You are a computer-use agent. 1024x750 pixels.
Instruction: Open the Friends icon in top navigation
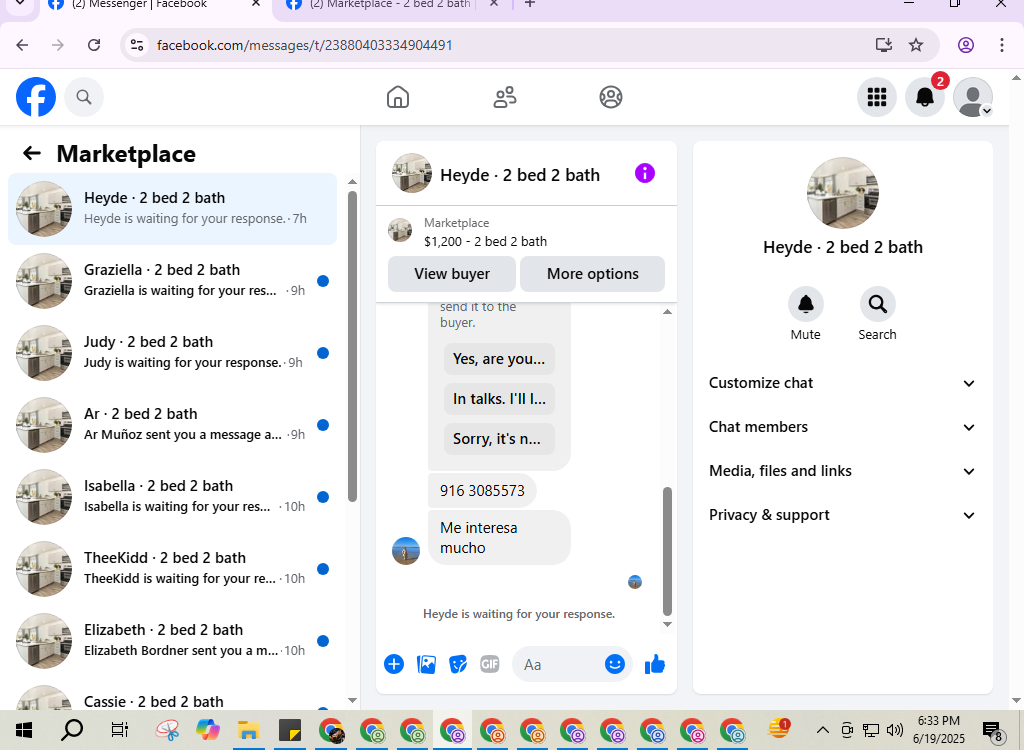coord(504,97)
